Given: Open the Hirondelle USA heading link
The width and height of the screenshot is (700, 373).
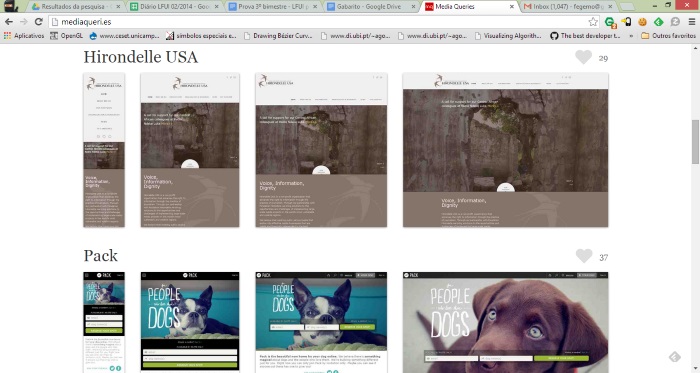Looking at the screenshot, I should (x=141, y=57).
